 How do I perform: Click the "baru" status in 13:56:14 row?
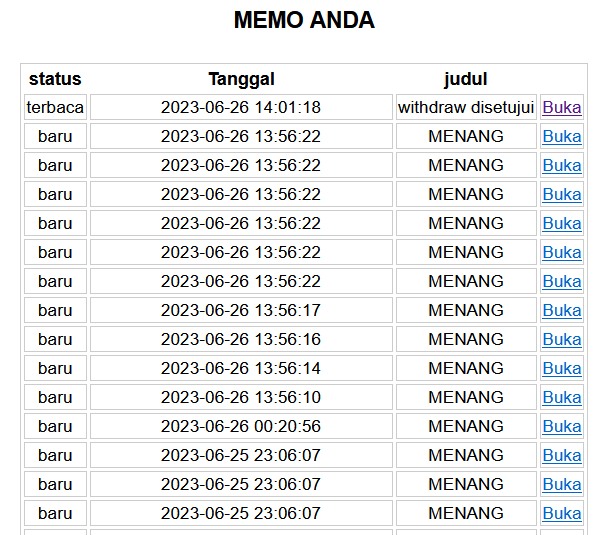tap(55, 368)
